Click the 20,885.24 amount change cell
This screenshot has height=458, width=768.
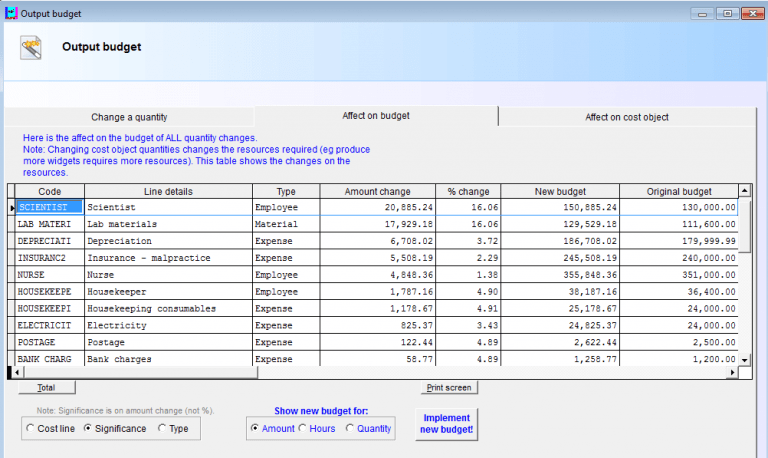tap(378, 207)
